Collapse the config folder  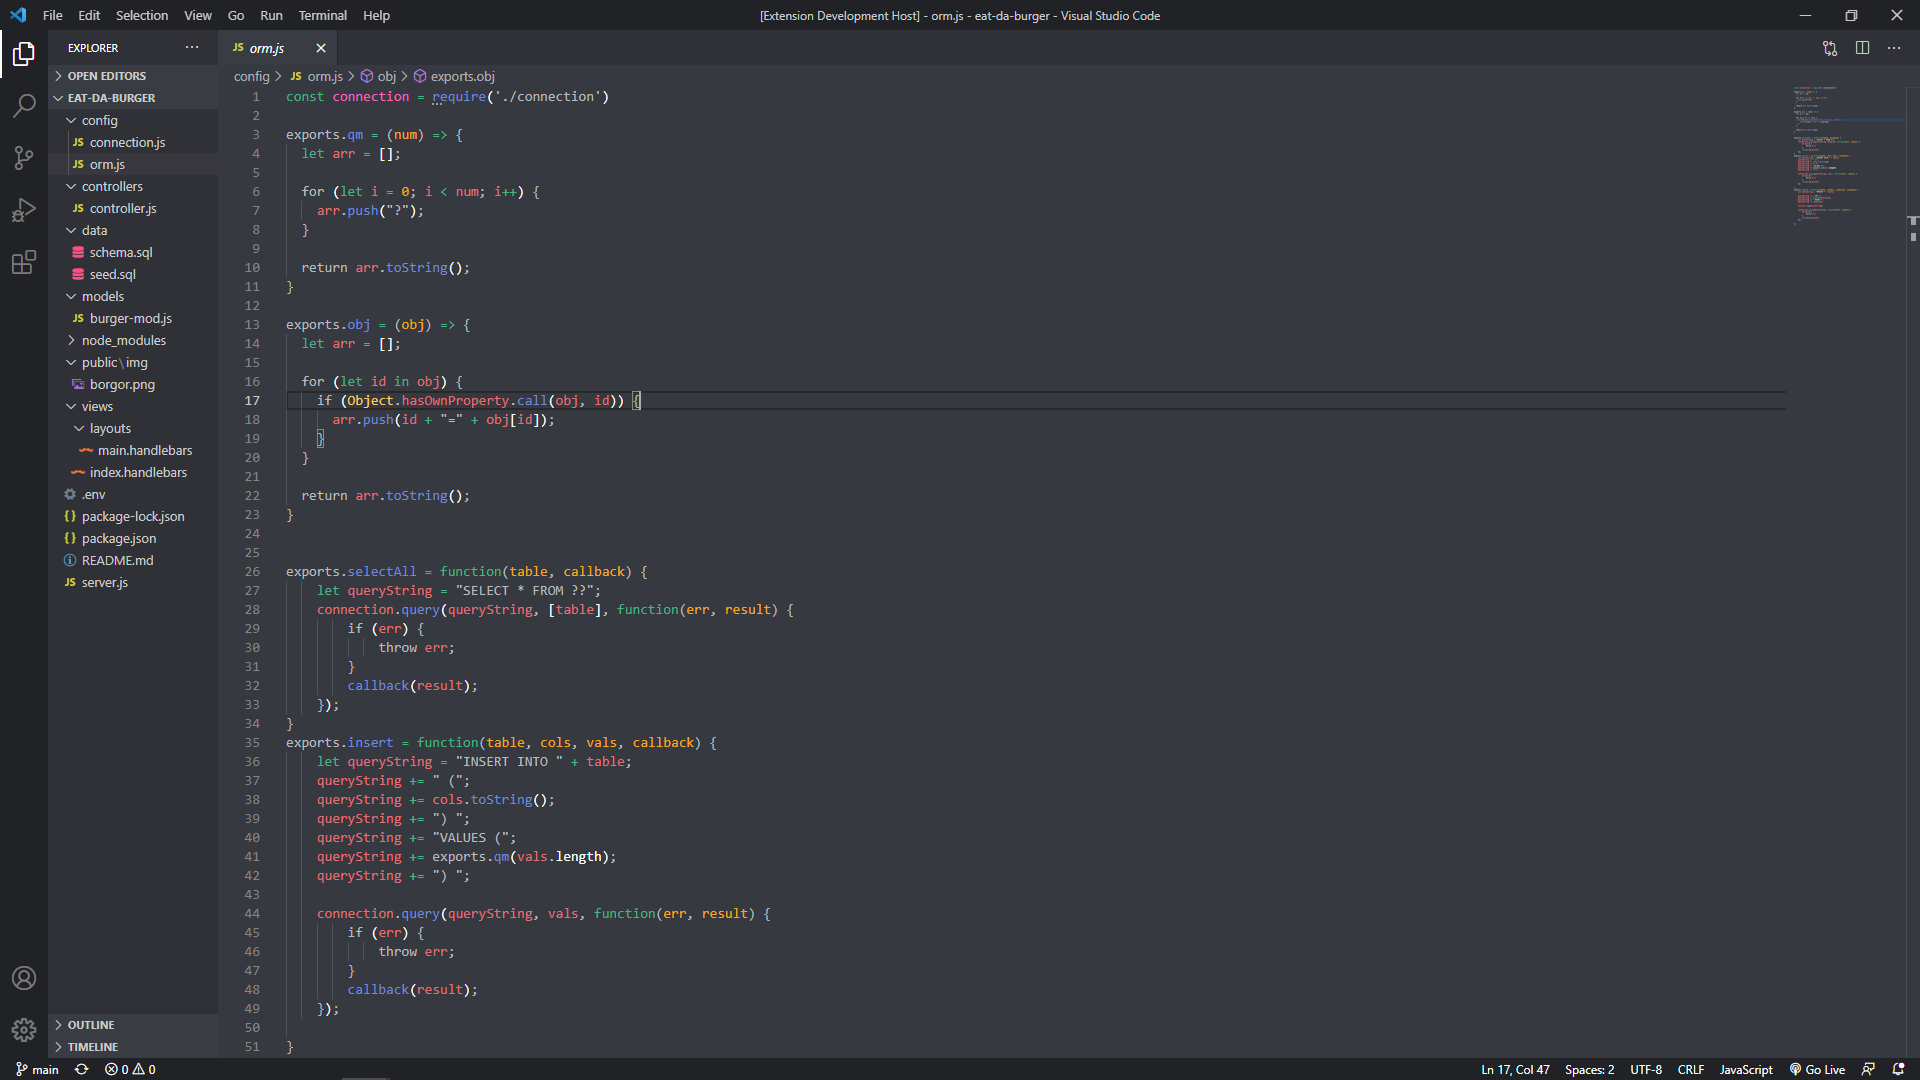(x=99, y=120)
